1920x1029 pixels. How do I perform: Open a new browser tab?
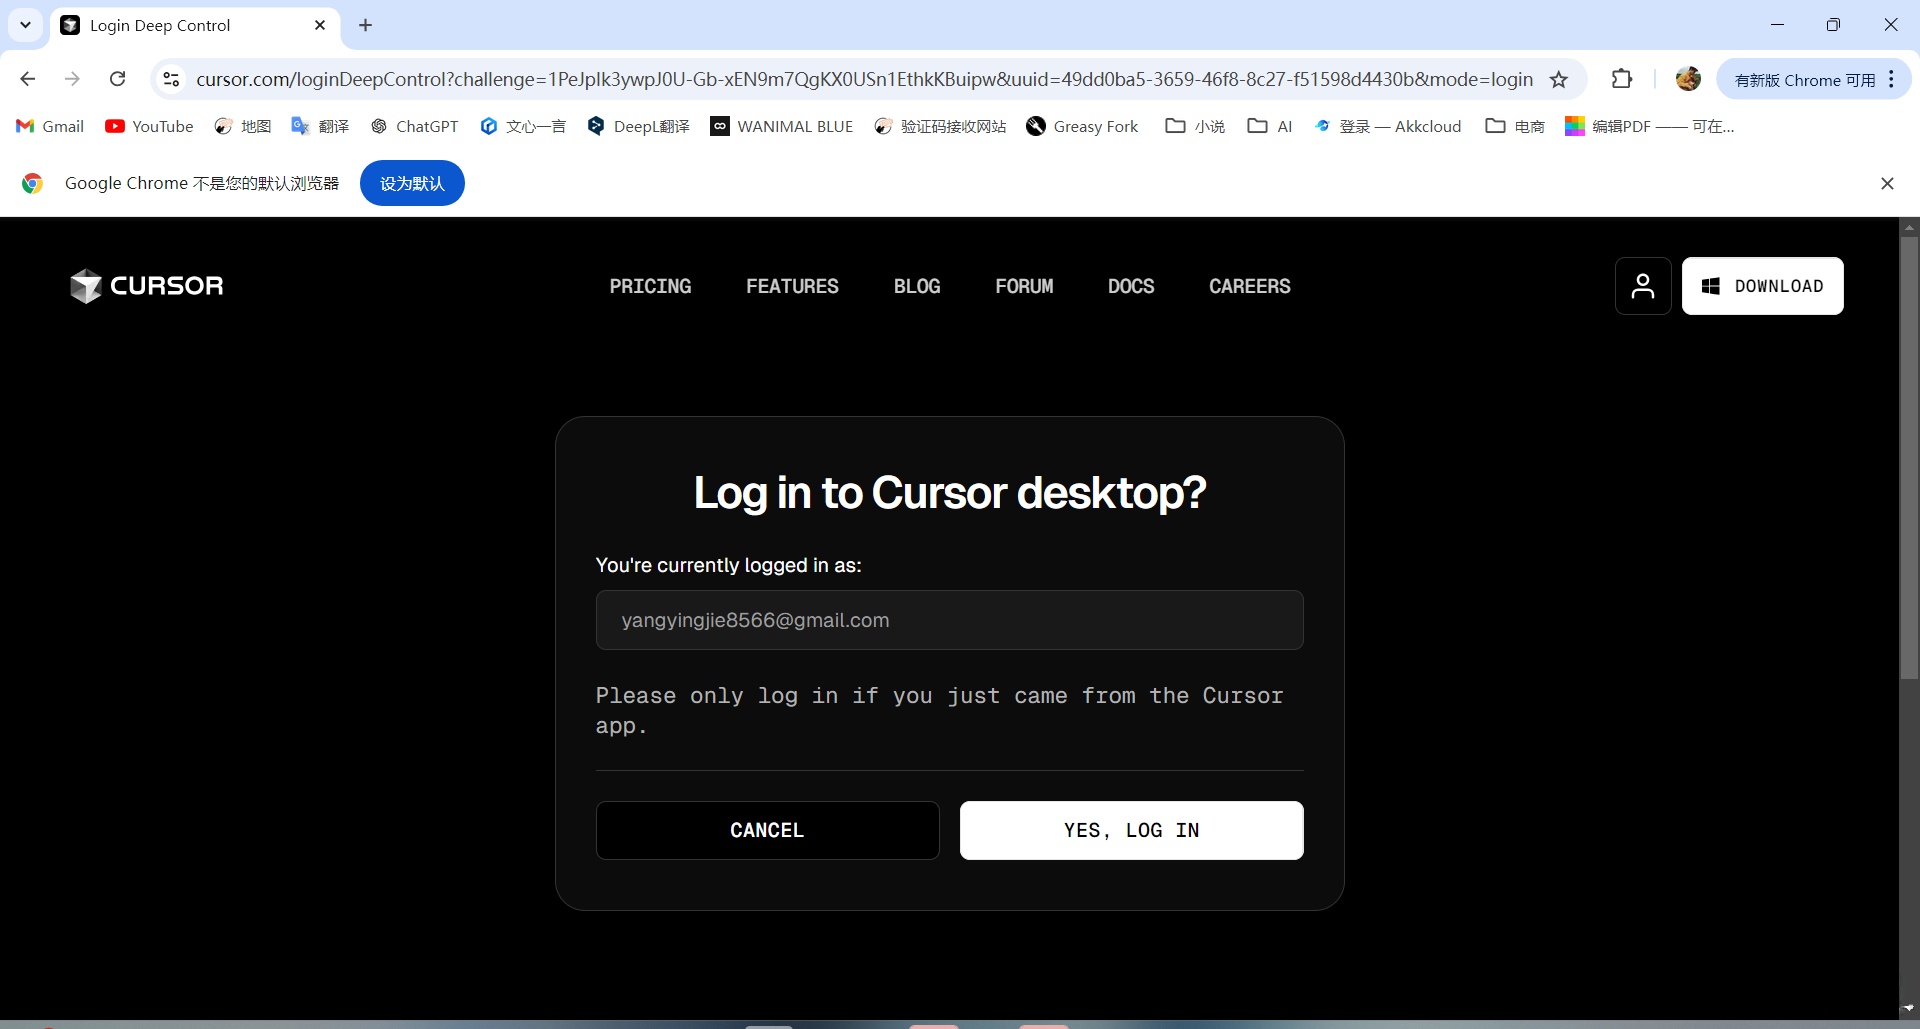click(x=366, y=25)
